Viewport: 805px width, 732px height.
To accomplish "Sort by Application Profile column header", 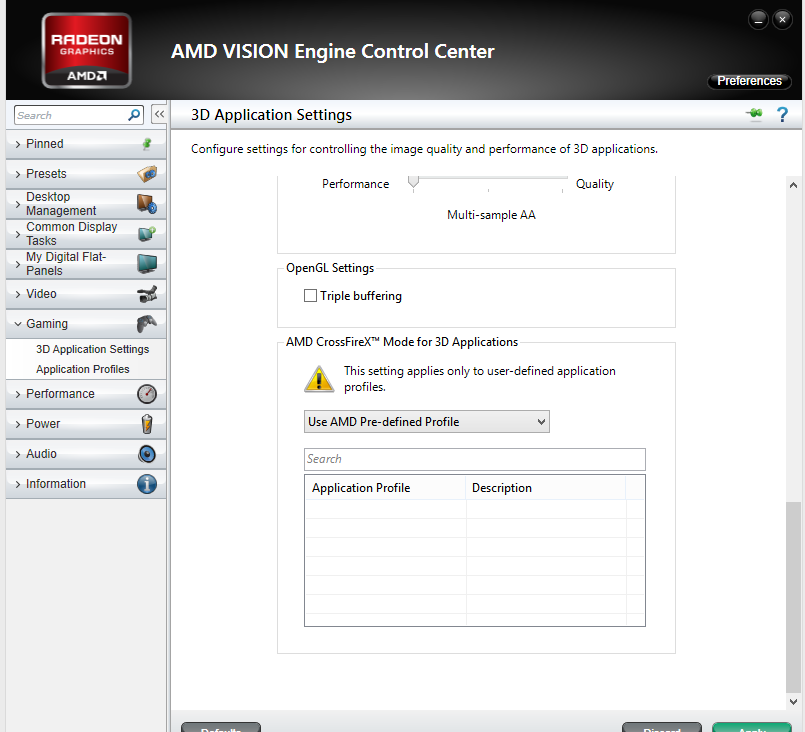I will [x=386, y=488].
